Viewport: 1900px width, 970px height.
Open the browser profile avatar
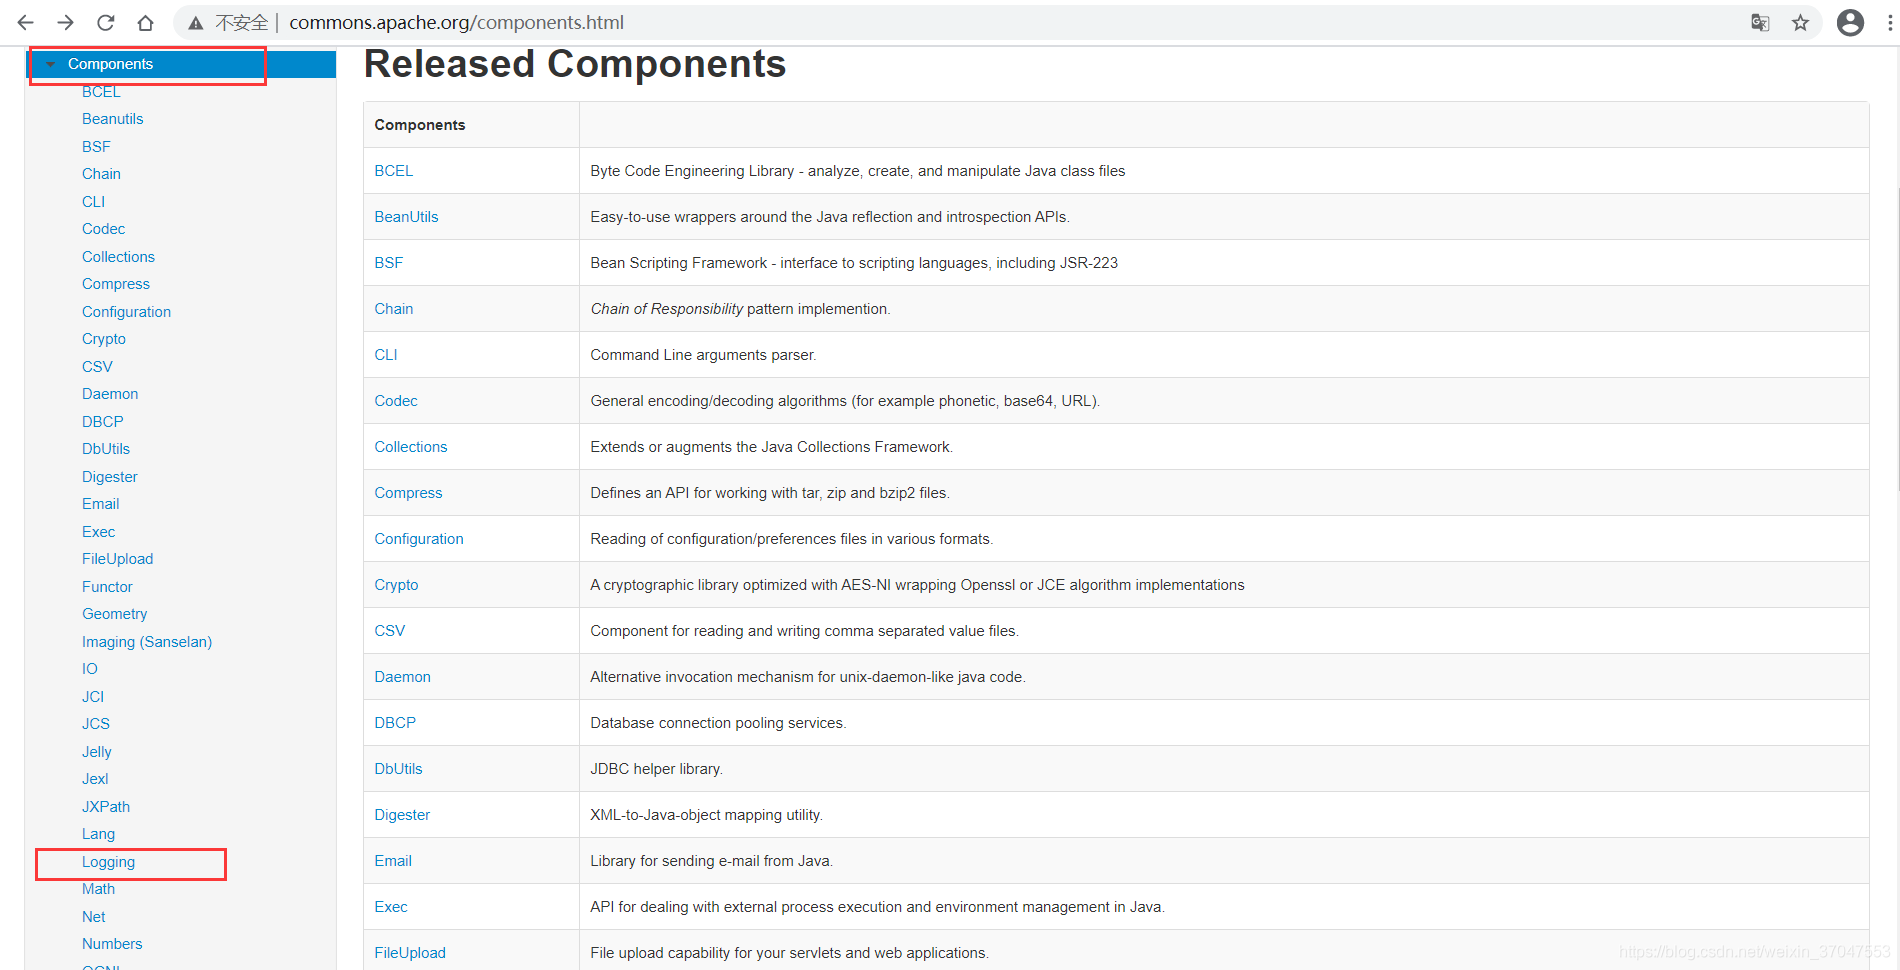(1851, 22)
